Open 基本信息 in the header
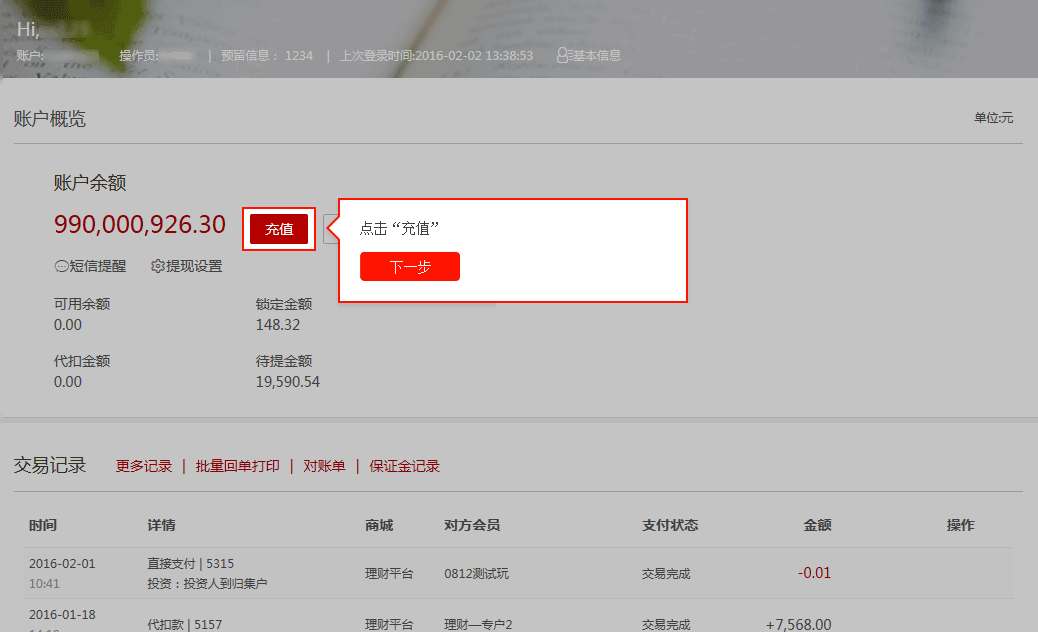 tap(594, 56)
